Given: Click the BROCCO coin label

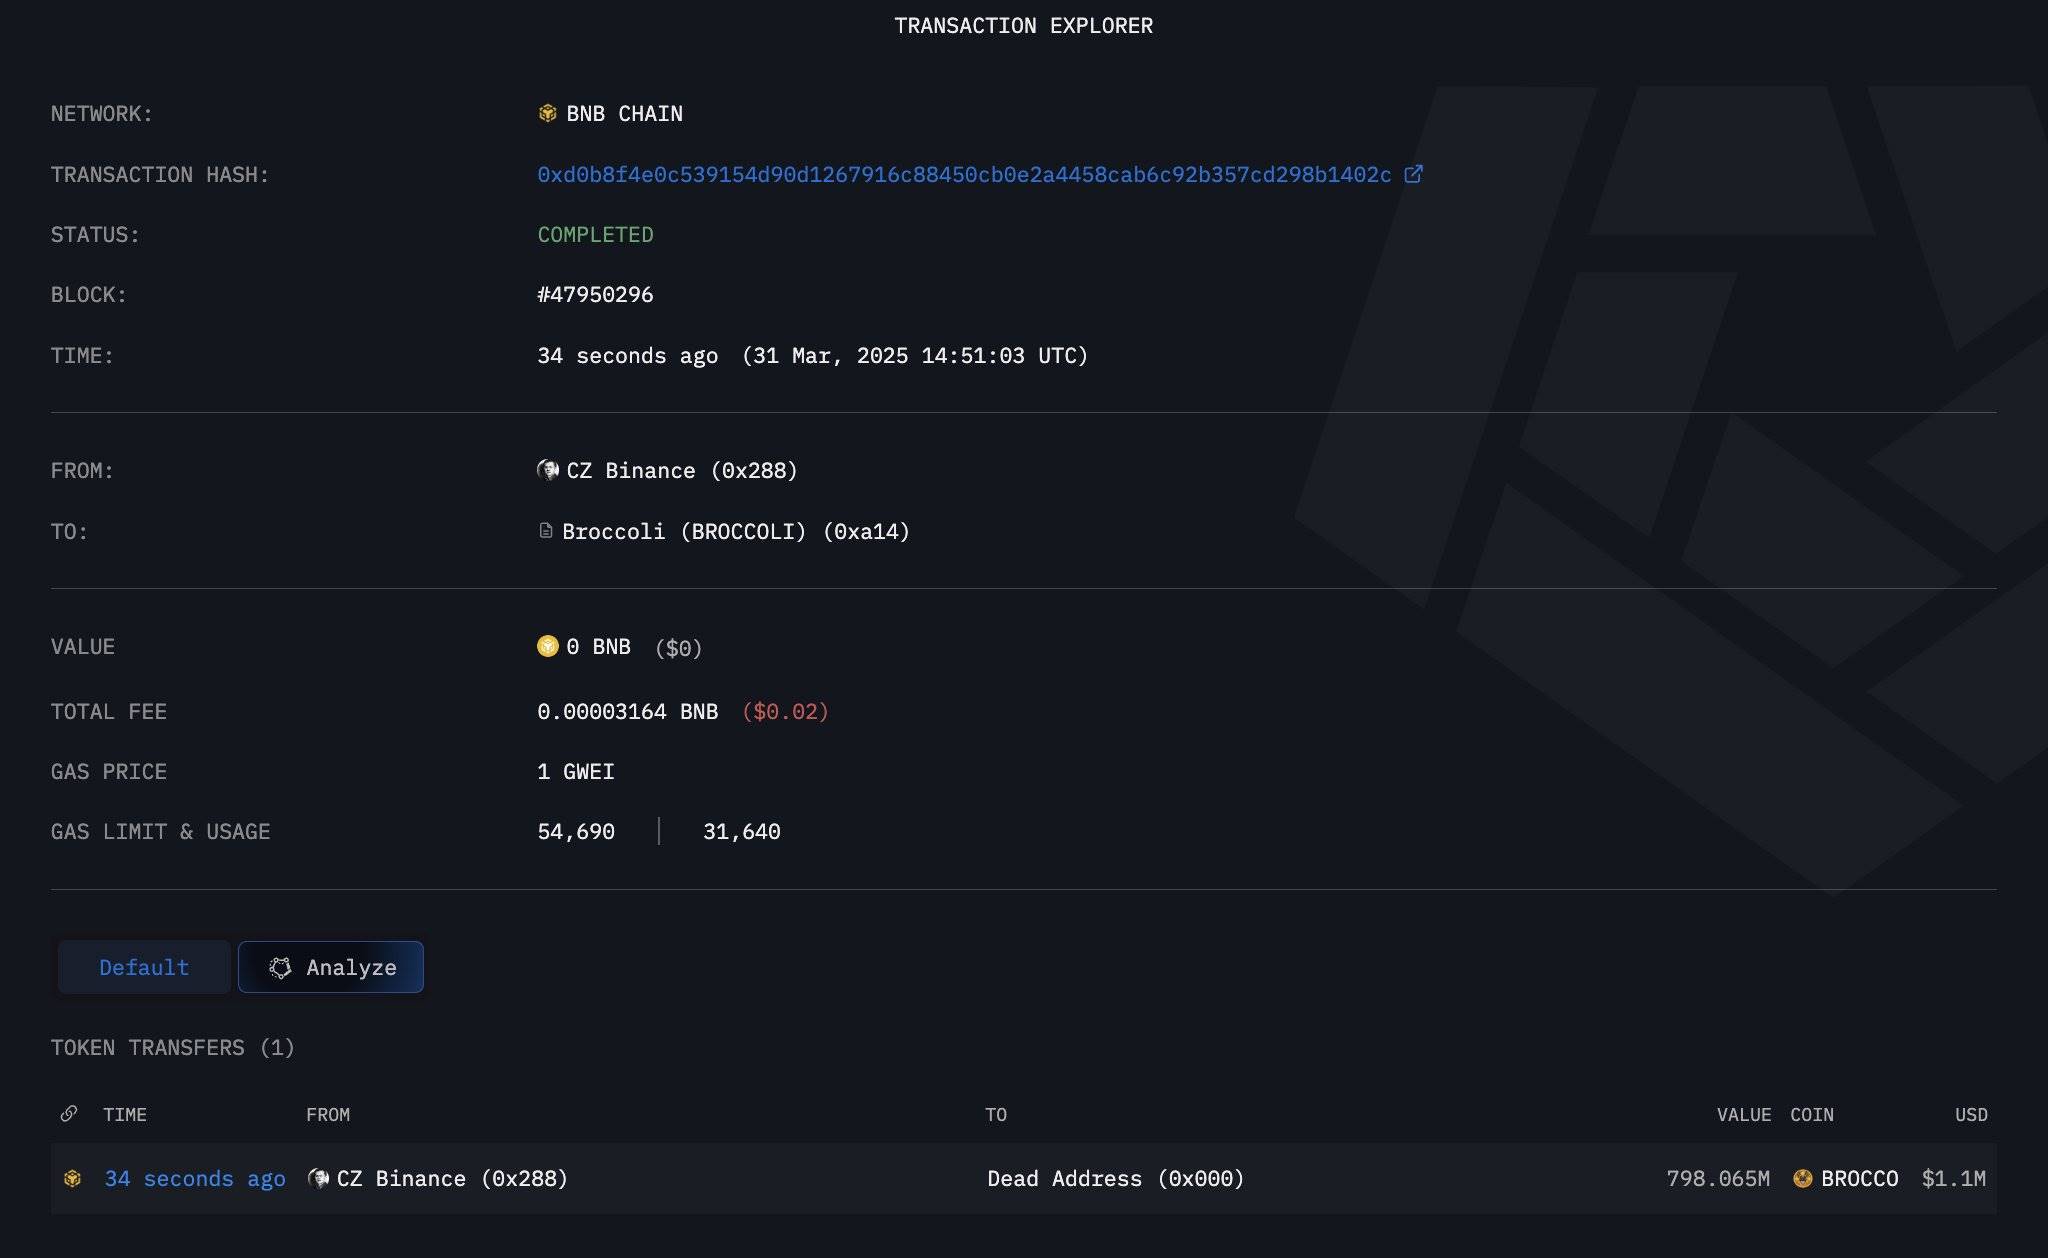Looking at the screenshot, I should click(1860, 1178).
